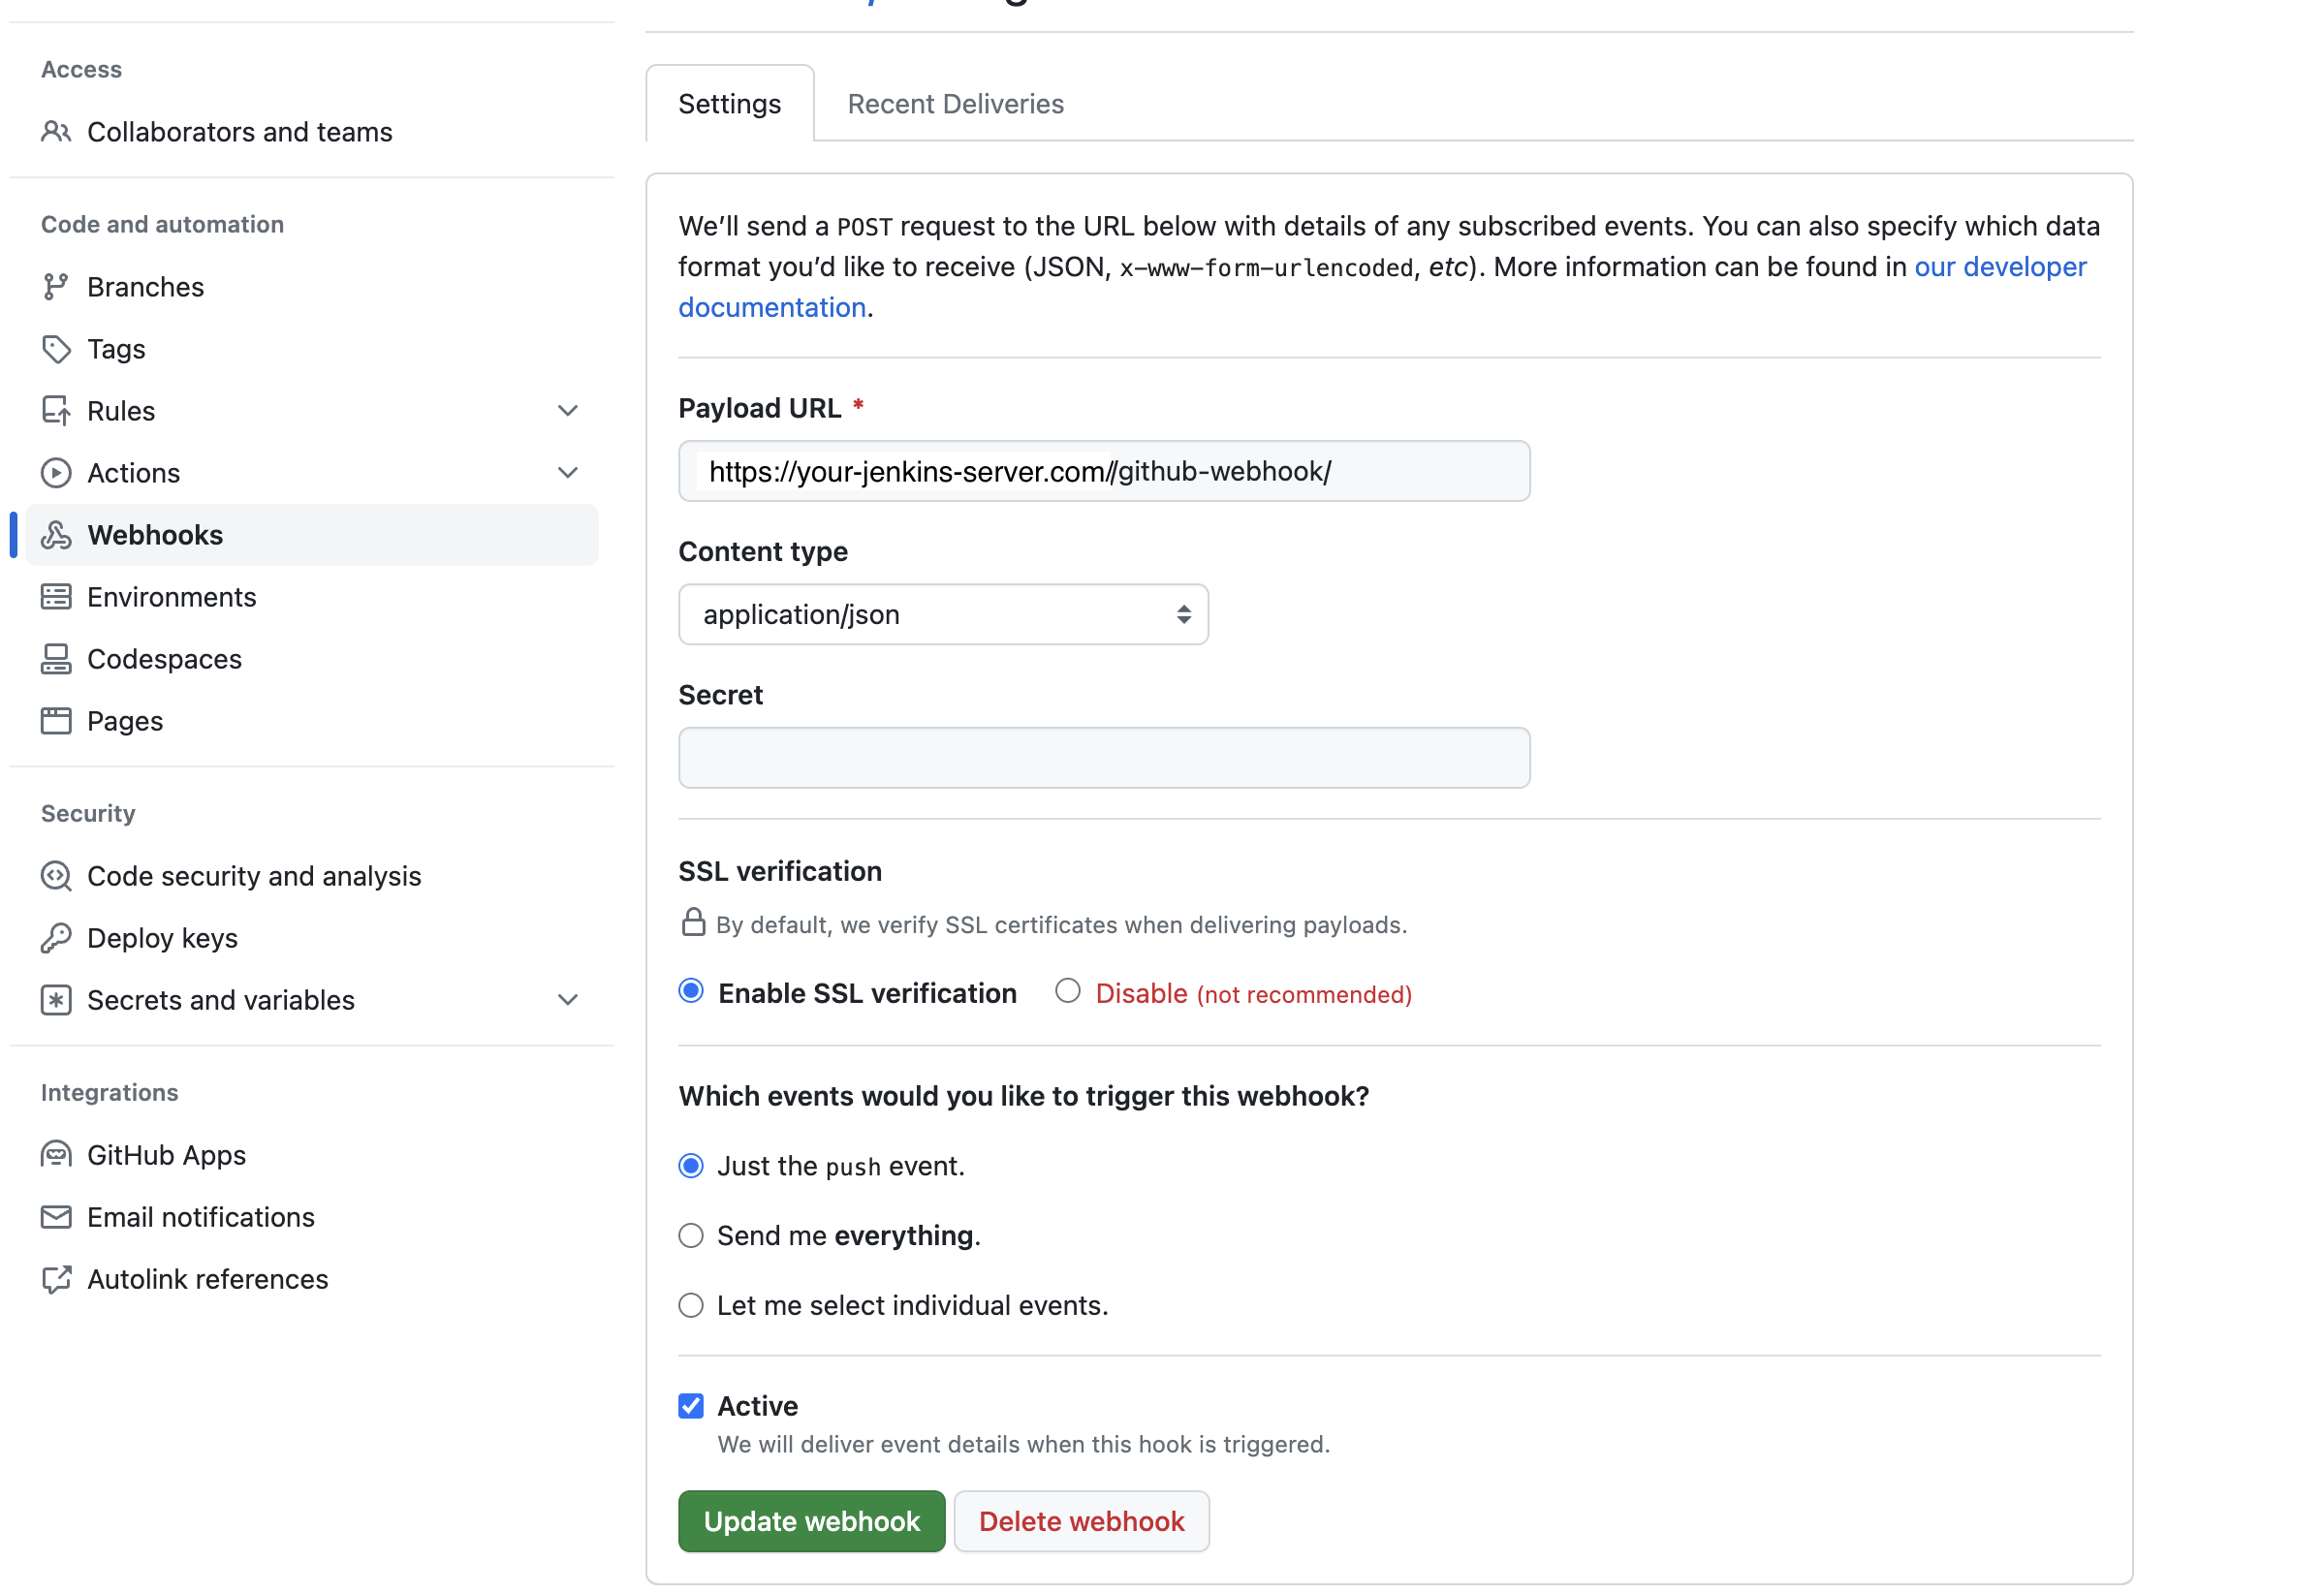Uncheck the Active checkbox

691,1406
